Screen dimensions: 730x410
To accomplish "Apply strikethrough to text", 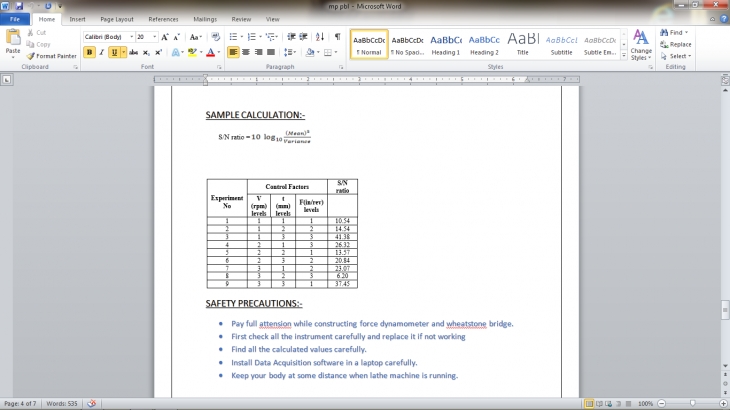I will tap(134, 52).
